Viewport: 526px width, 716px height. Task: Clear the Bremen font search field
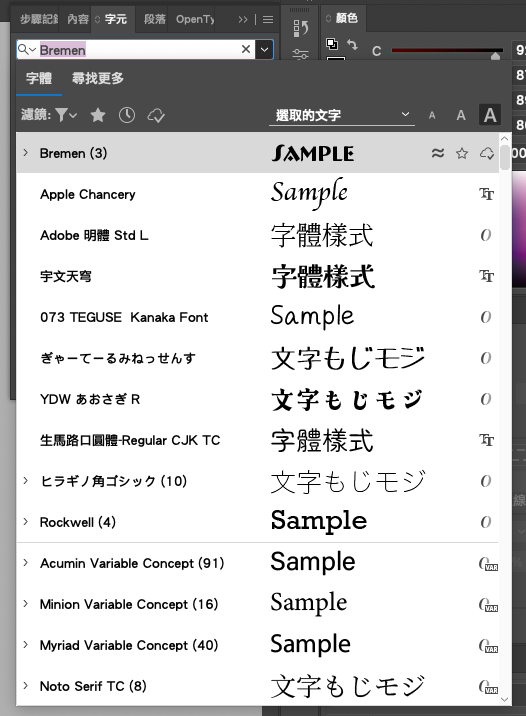pos(246,49)
